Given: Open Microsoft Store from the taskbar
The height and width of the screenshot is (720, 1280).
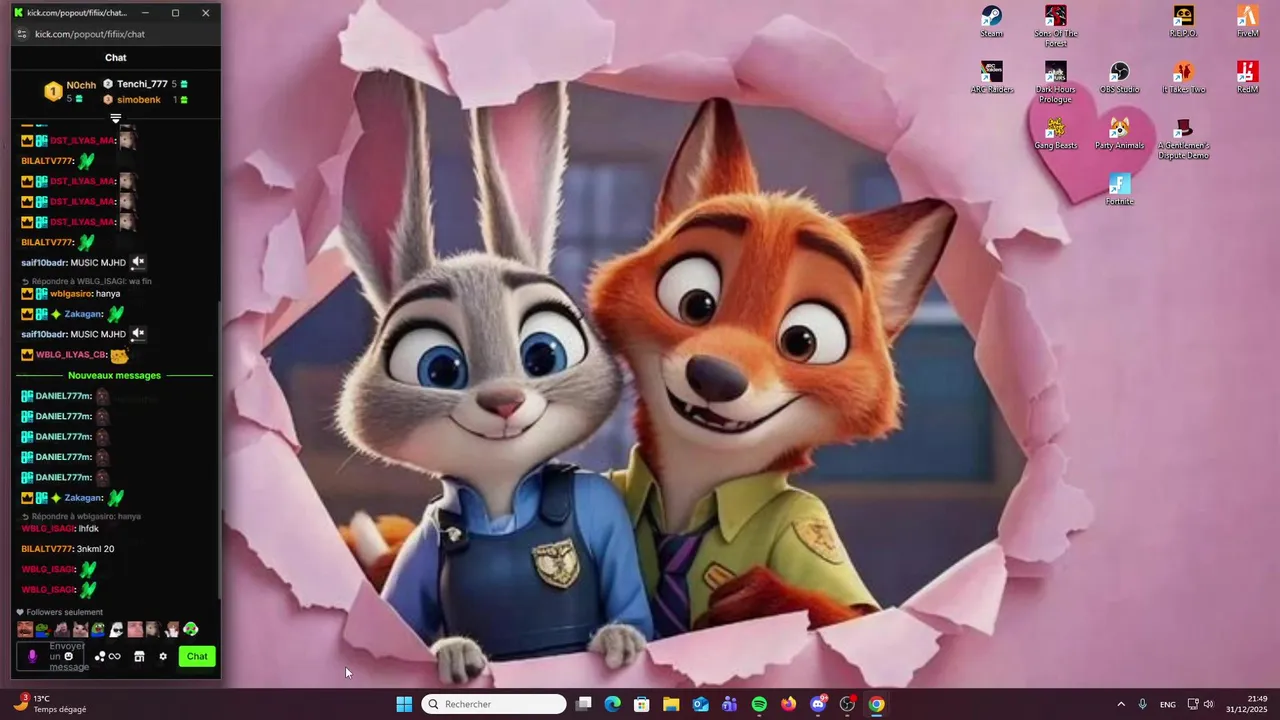Looking at the screenshot, I should [x=642, y=704].
